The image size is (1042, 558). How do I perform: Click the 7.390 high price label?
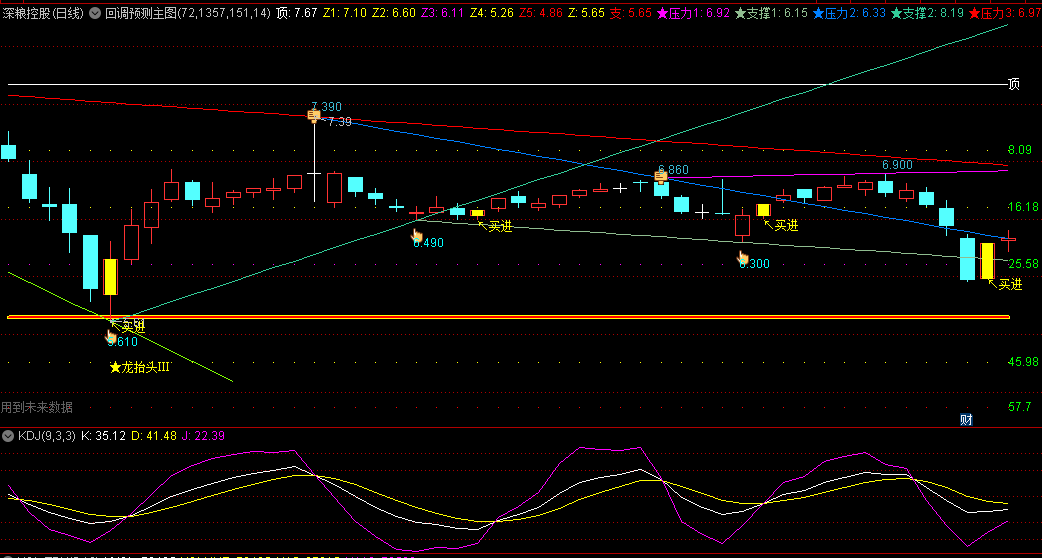click(x=326, y=107)
